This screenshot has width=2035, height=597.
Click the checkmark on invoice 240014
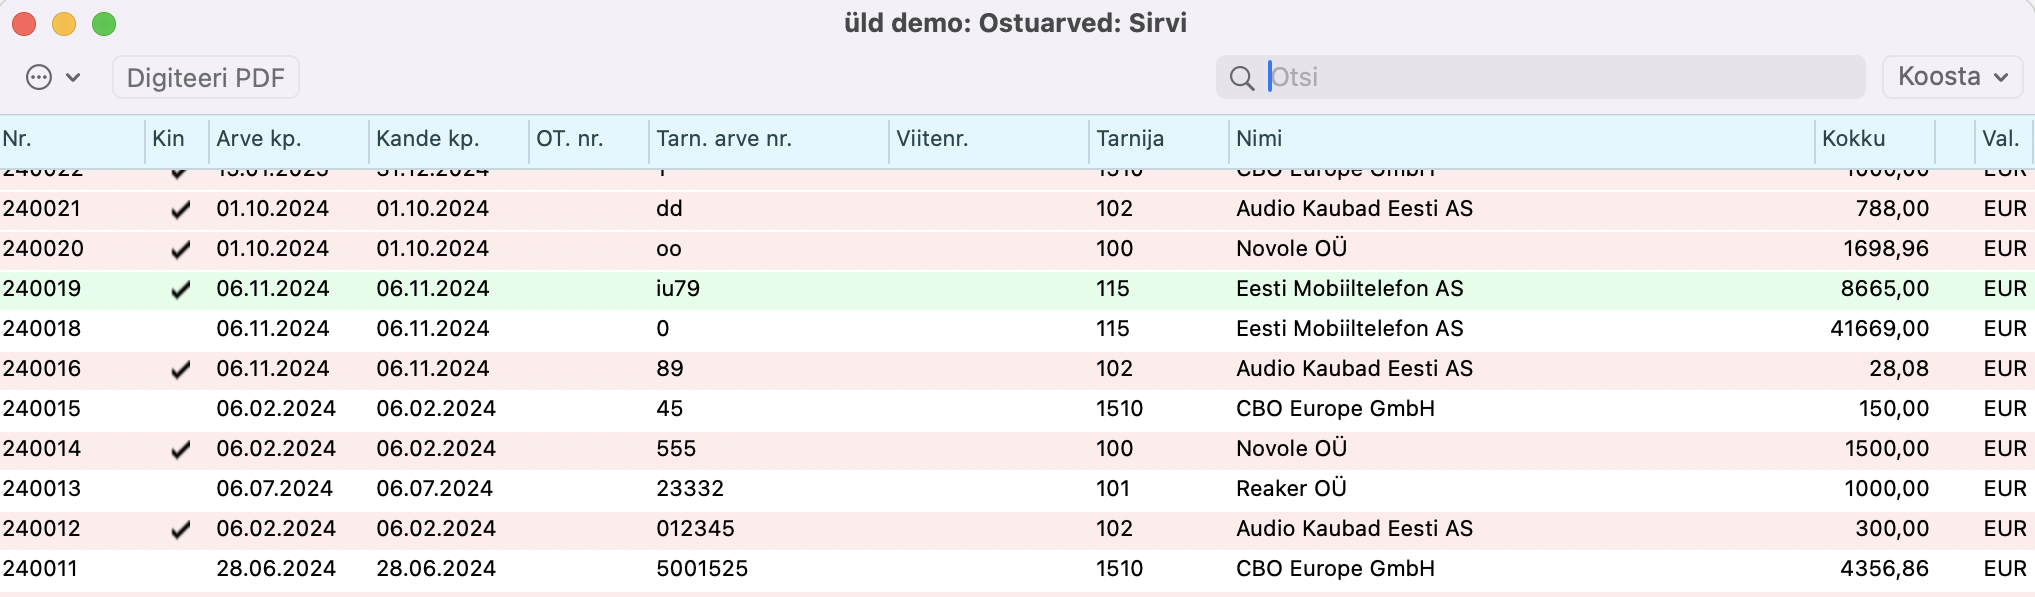click(x=180, y=449)
